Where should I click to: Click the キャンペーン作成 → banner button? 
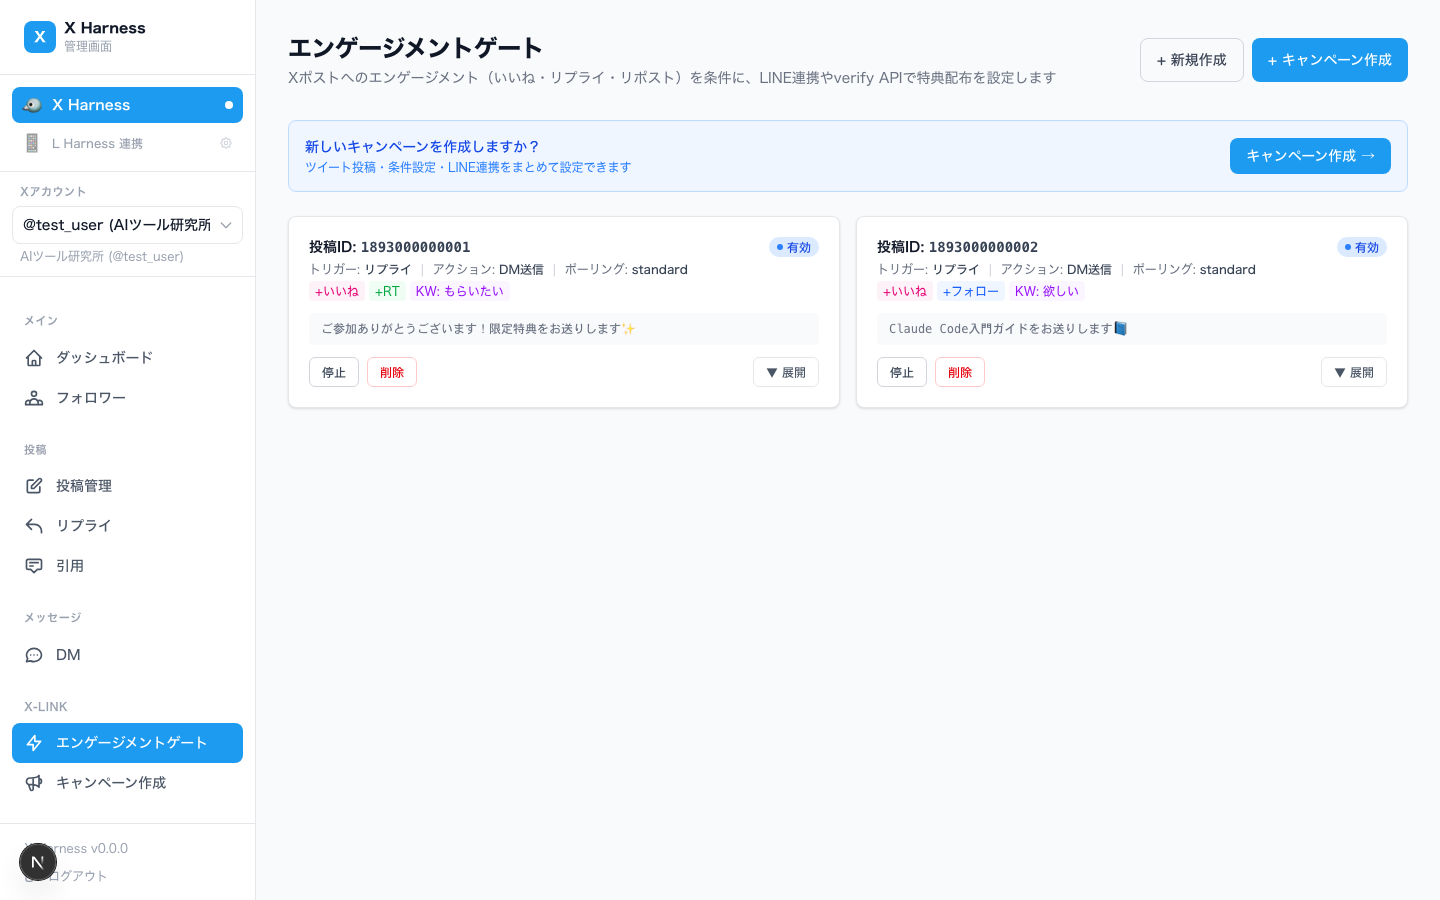pos(1310,155)
